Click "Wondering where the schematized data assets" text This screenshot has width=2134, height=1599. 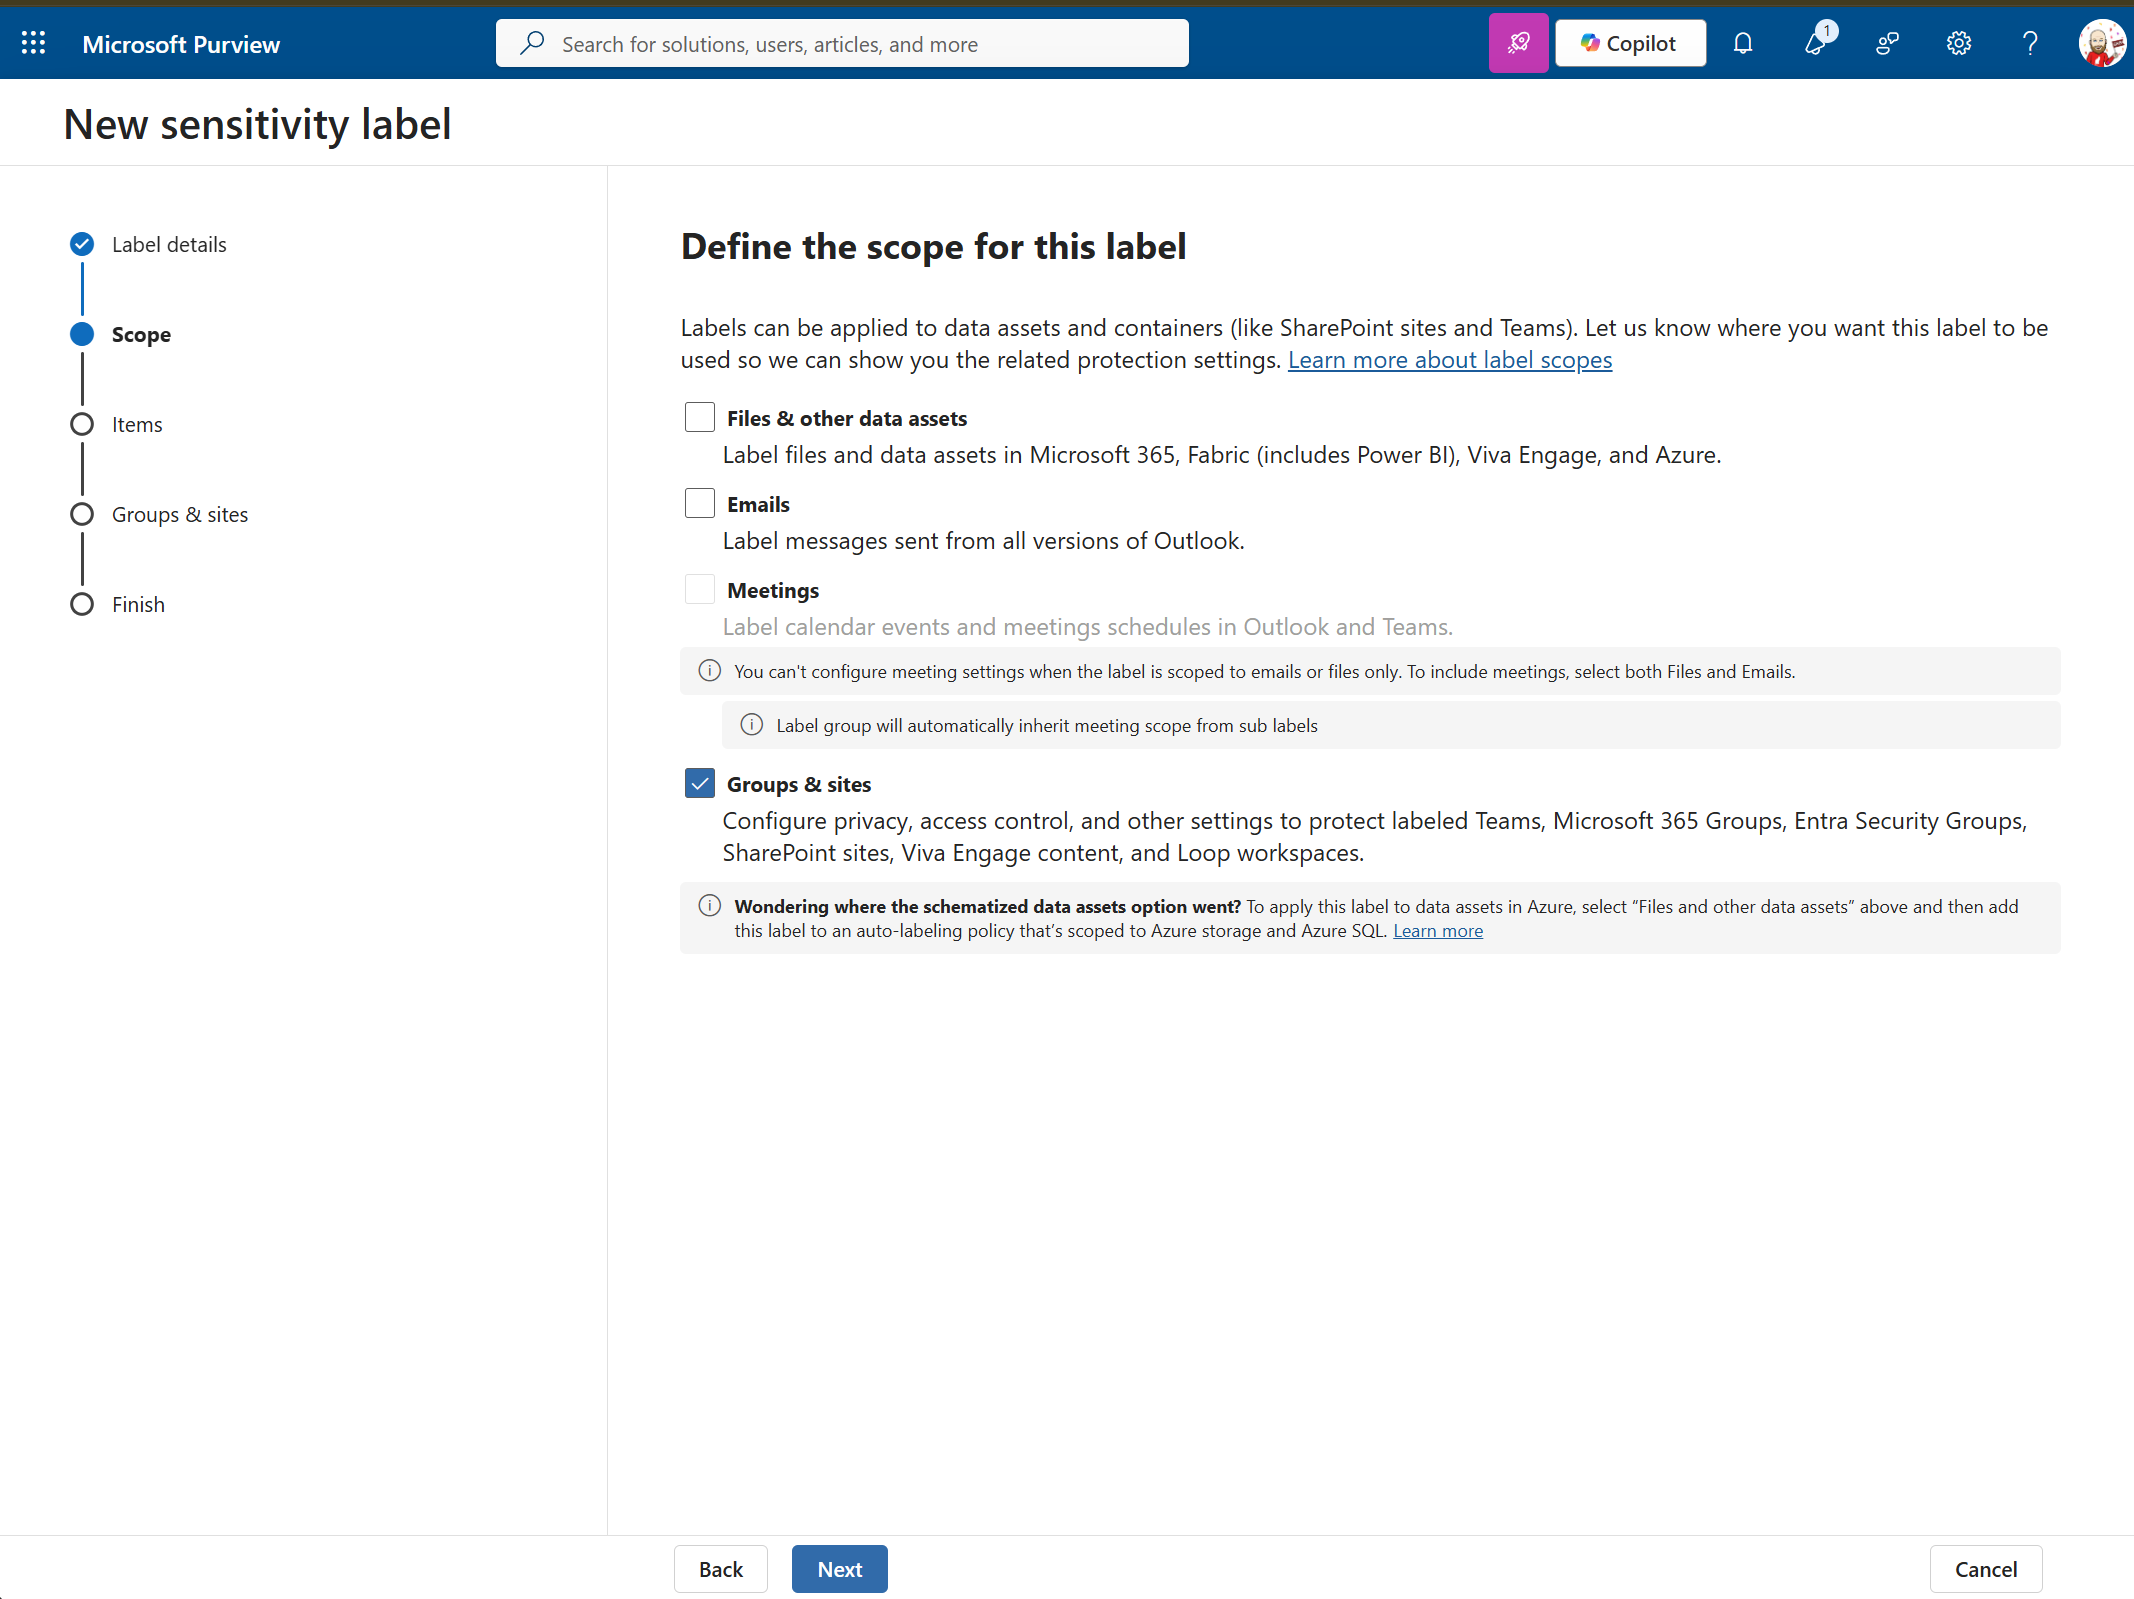click(x=988, y=906)
